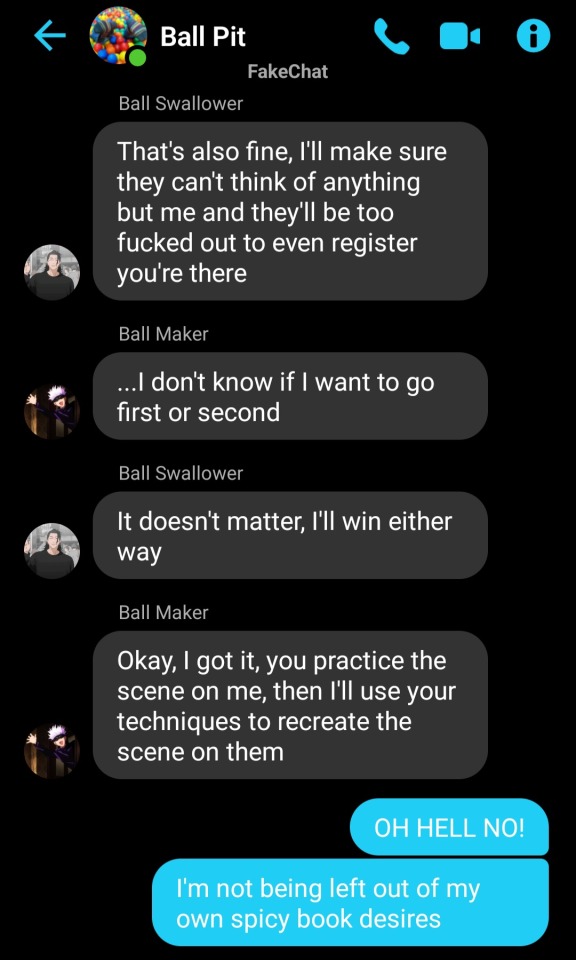The height and width of the screenshot is (960, 576).
Task: Open the Ball Pit group avatar
Action: coord(118,36)
